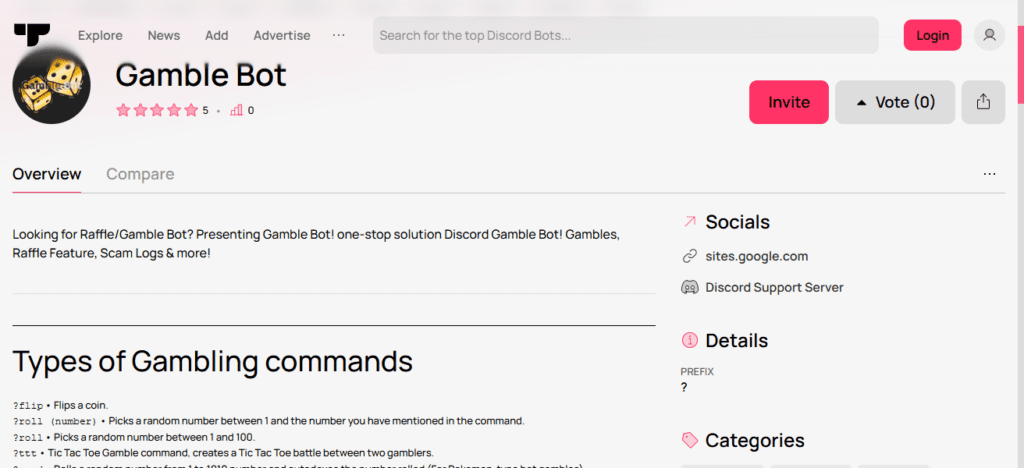
Task: Click the five-star rating row
Action: (157, 110)
